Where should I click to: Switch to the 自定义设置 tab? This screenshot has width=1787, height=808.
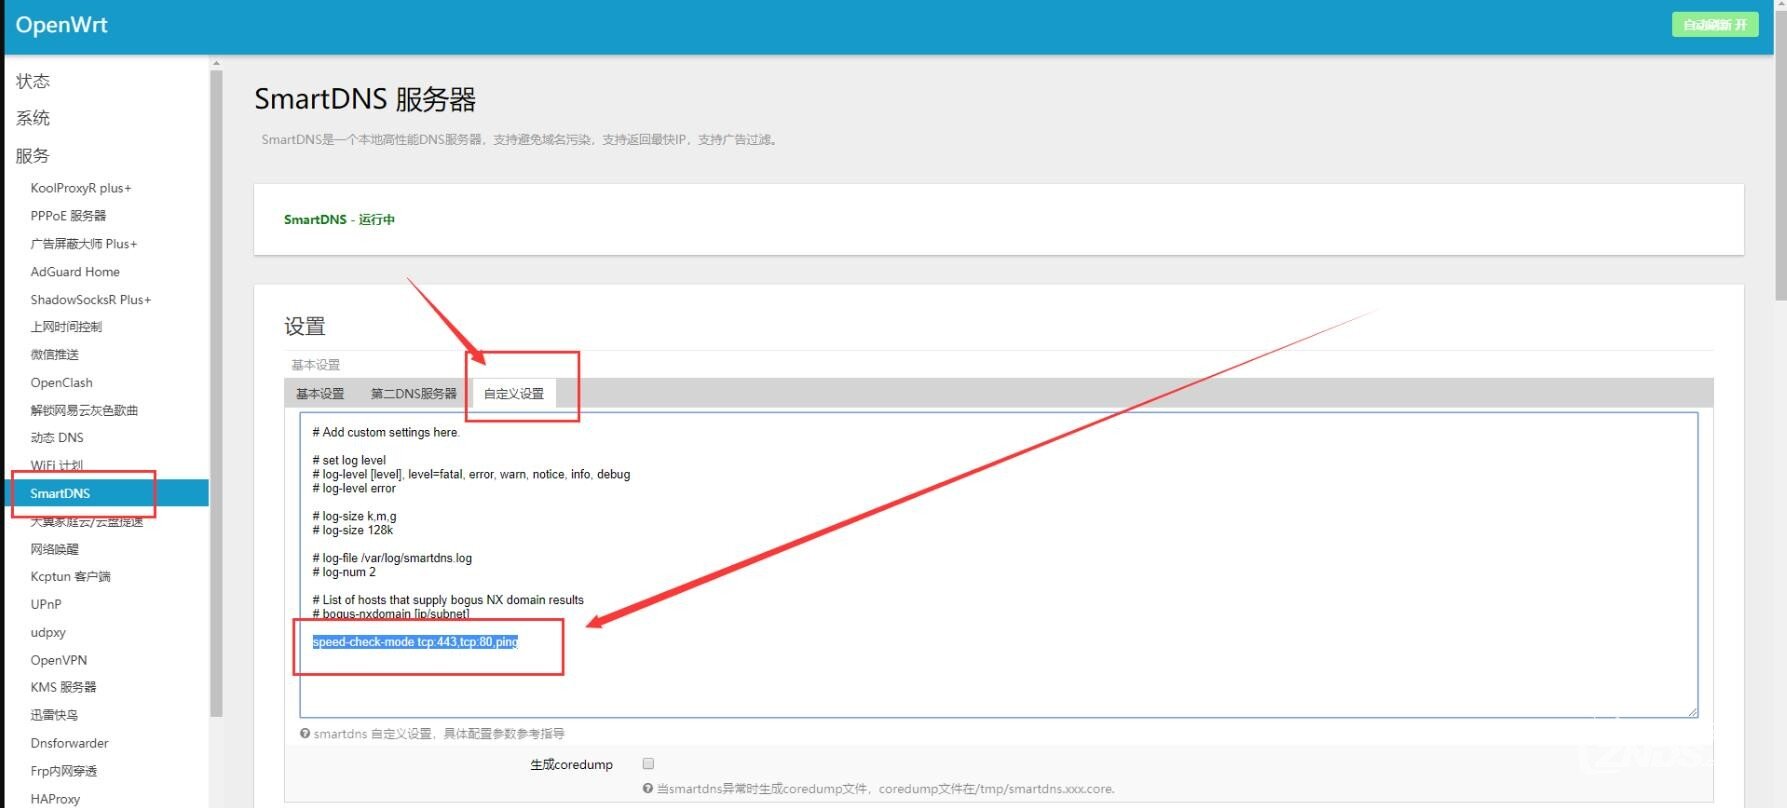coord(514,394)
